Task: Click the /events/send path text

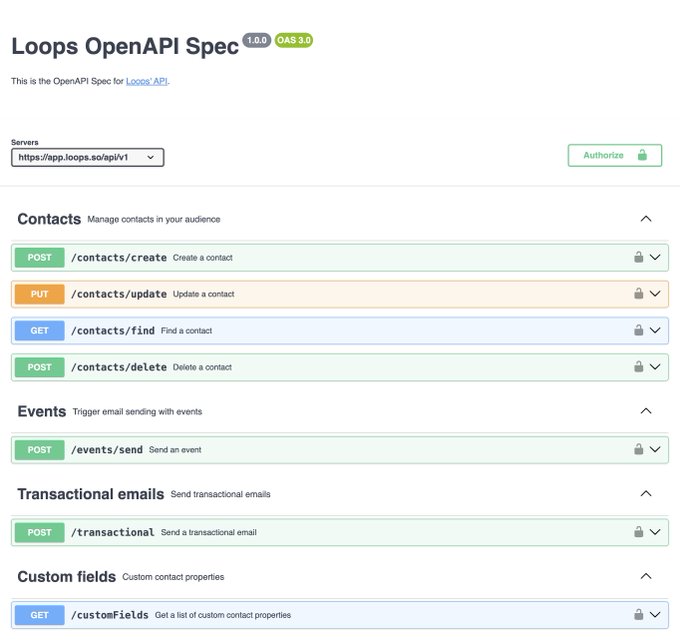Action: click(x=107, y=450)
